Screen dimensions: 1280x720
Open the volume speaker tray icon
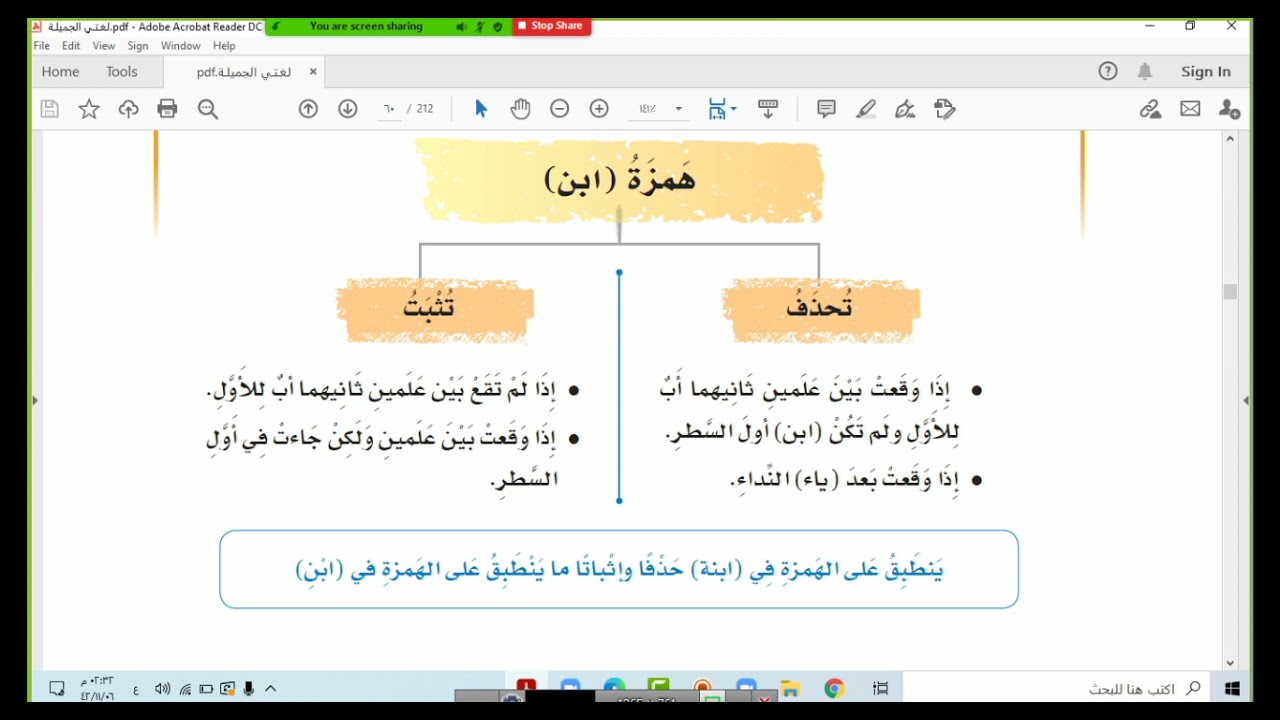(163, 689)
